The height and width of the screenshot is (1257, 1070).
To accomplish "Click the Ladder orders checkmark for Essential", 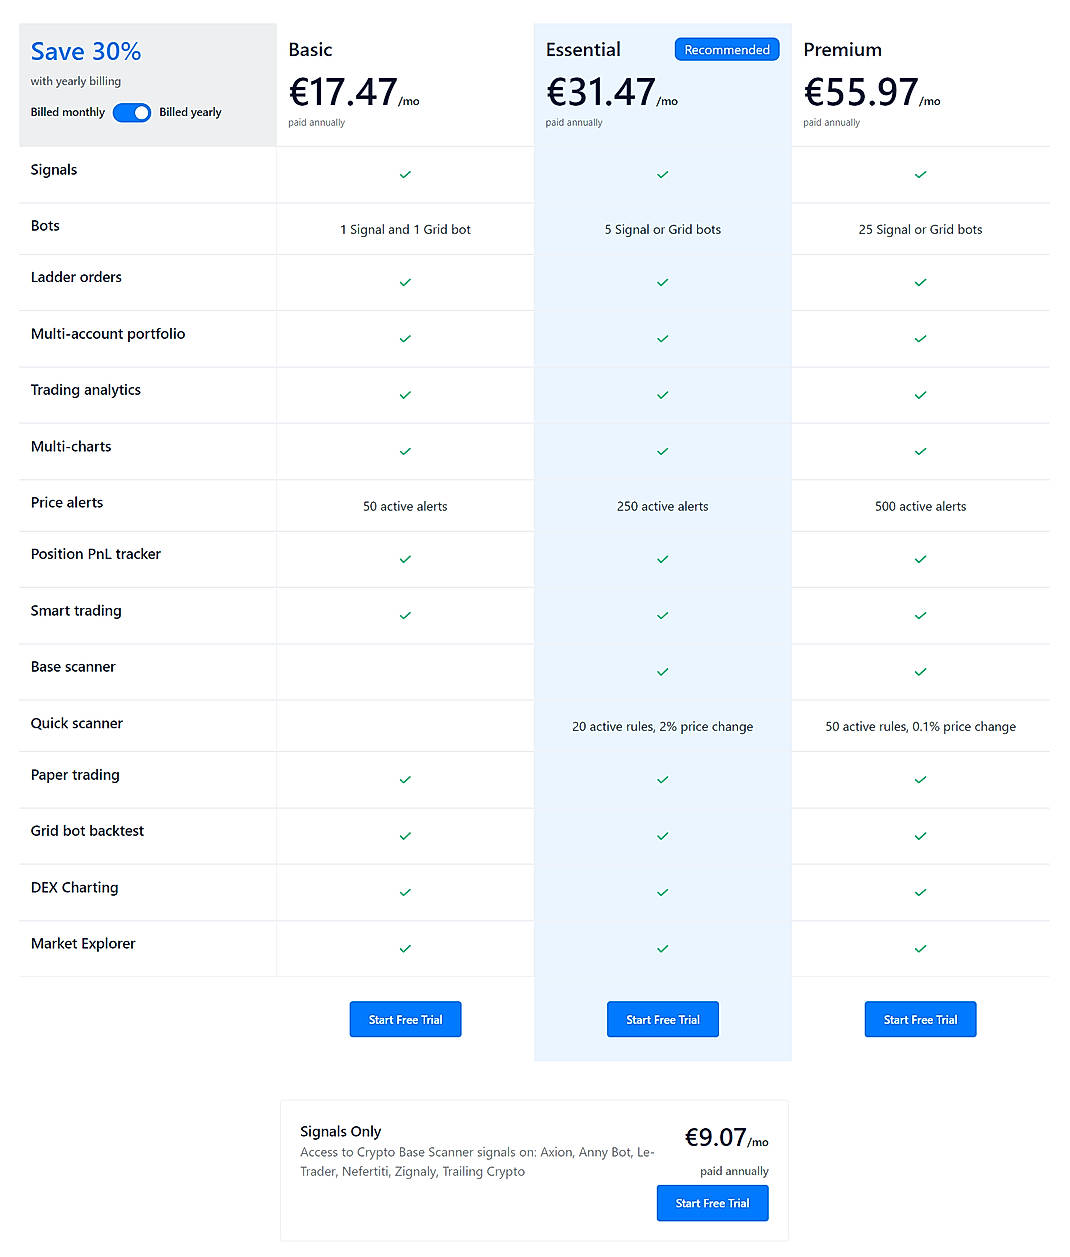I will click(x=662, y=282).
